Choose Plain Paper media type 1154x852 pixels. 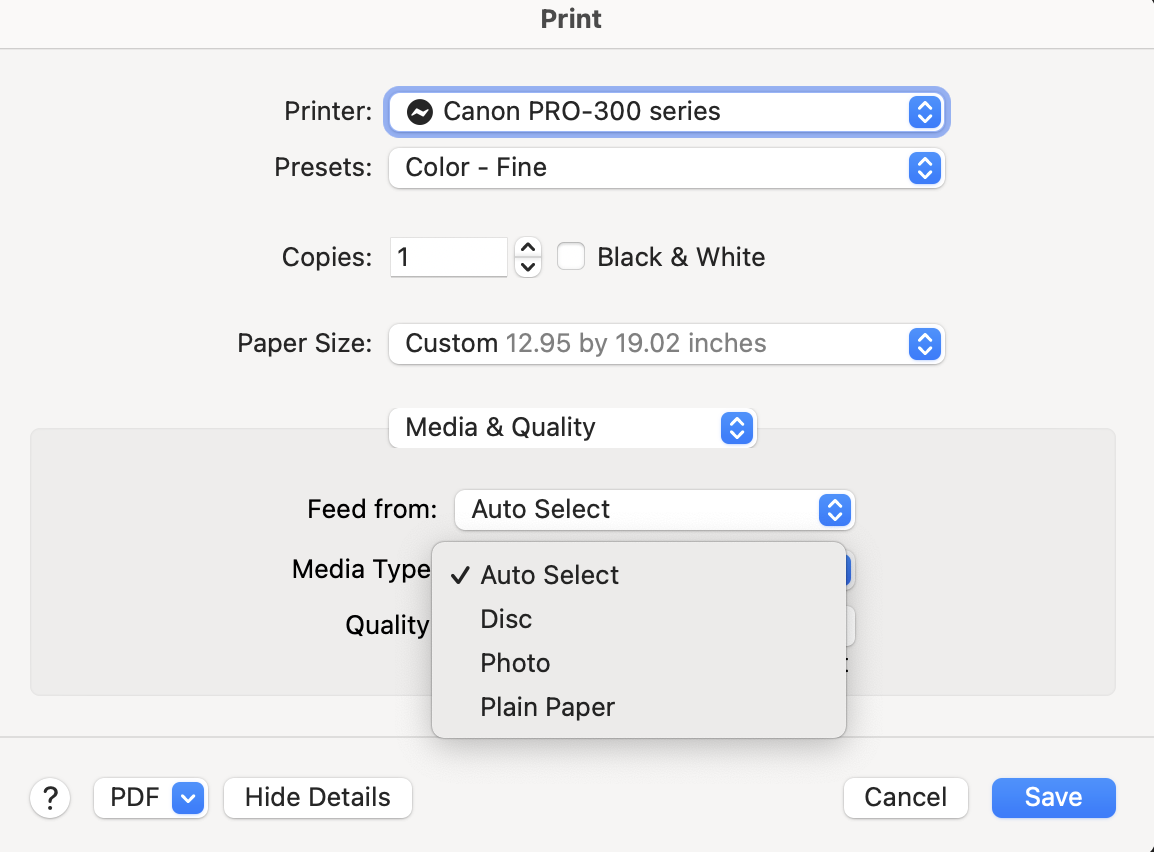pyautogui.click(x=548, y=708)
